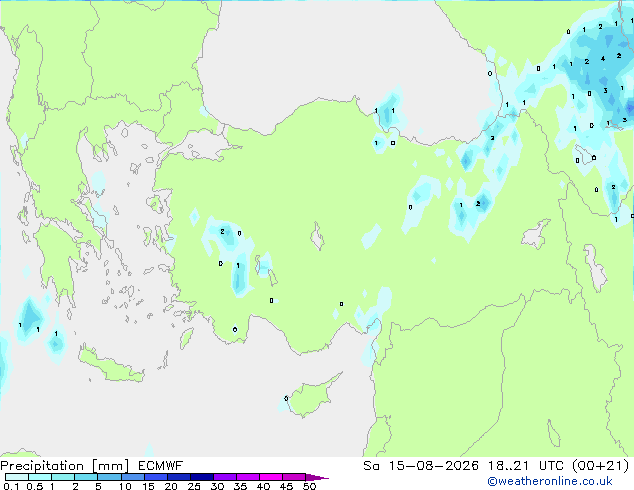
Task: Click the legend value '45'
Action: click(286, 486)
